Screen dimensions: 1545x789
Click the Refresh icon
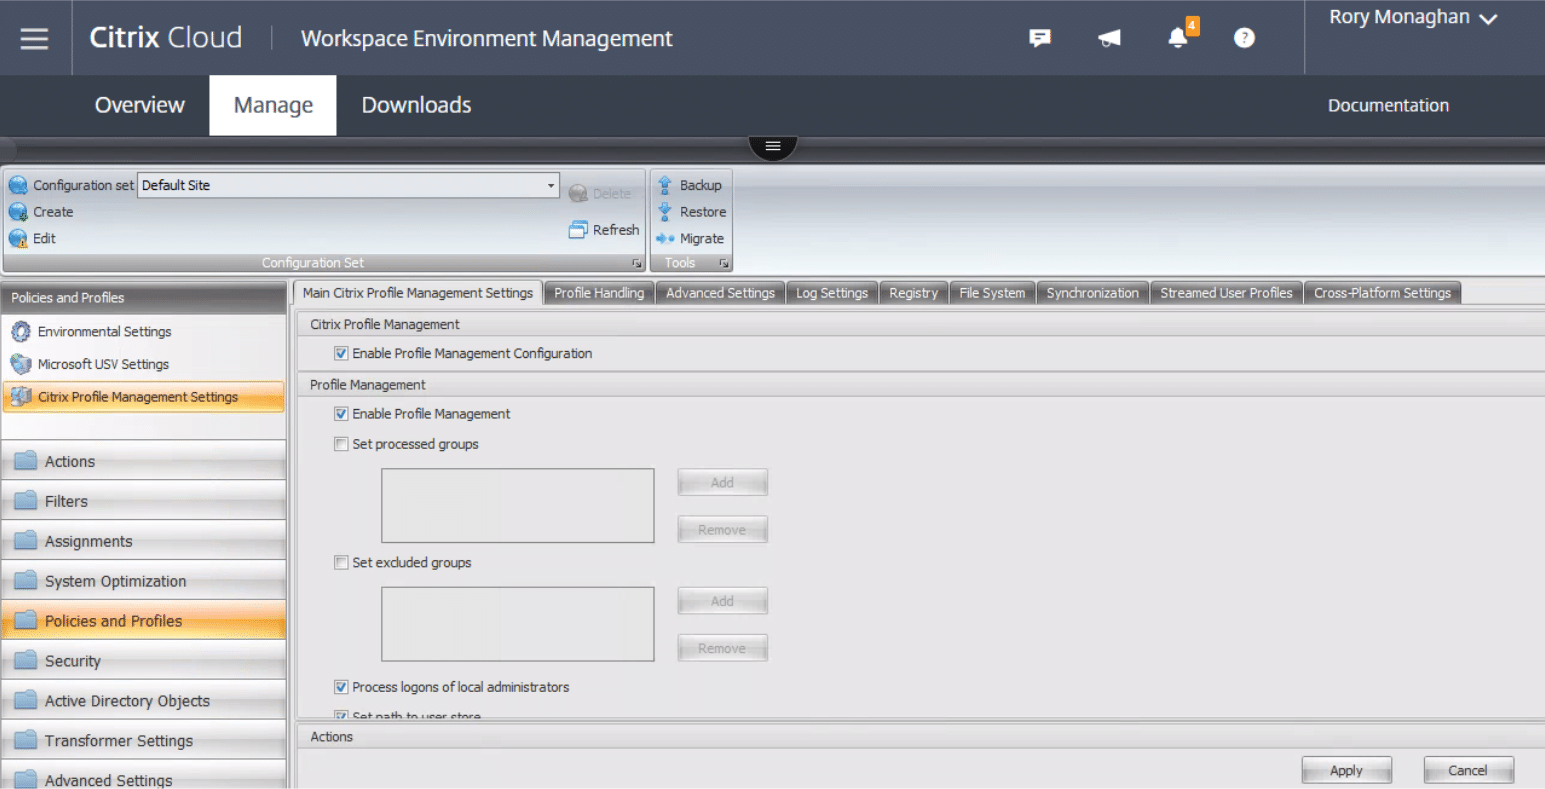pos(578,229)
